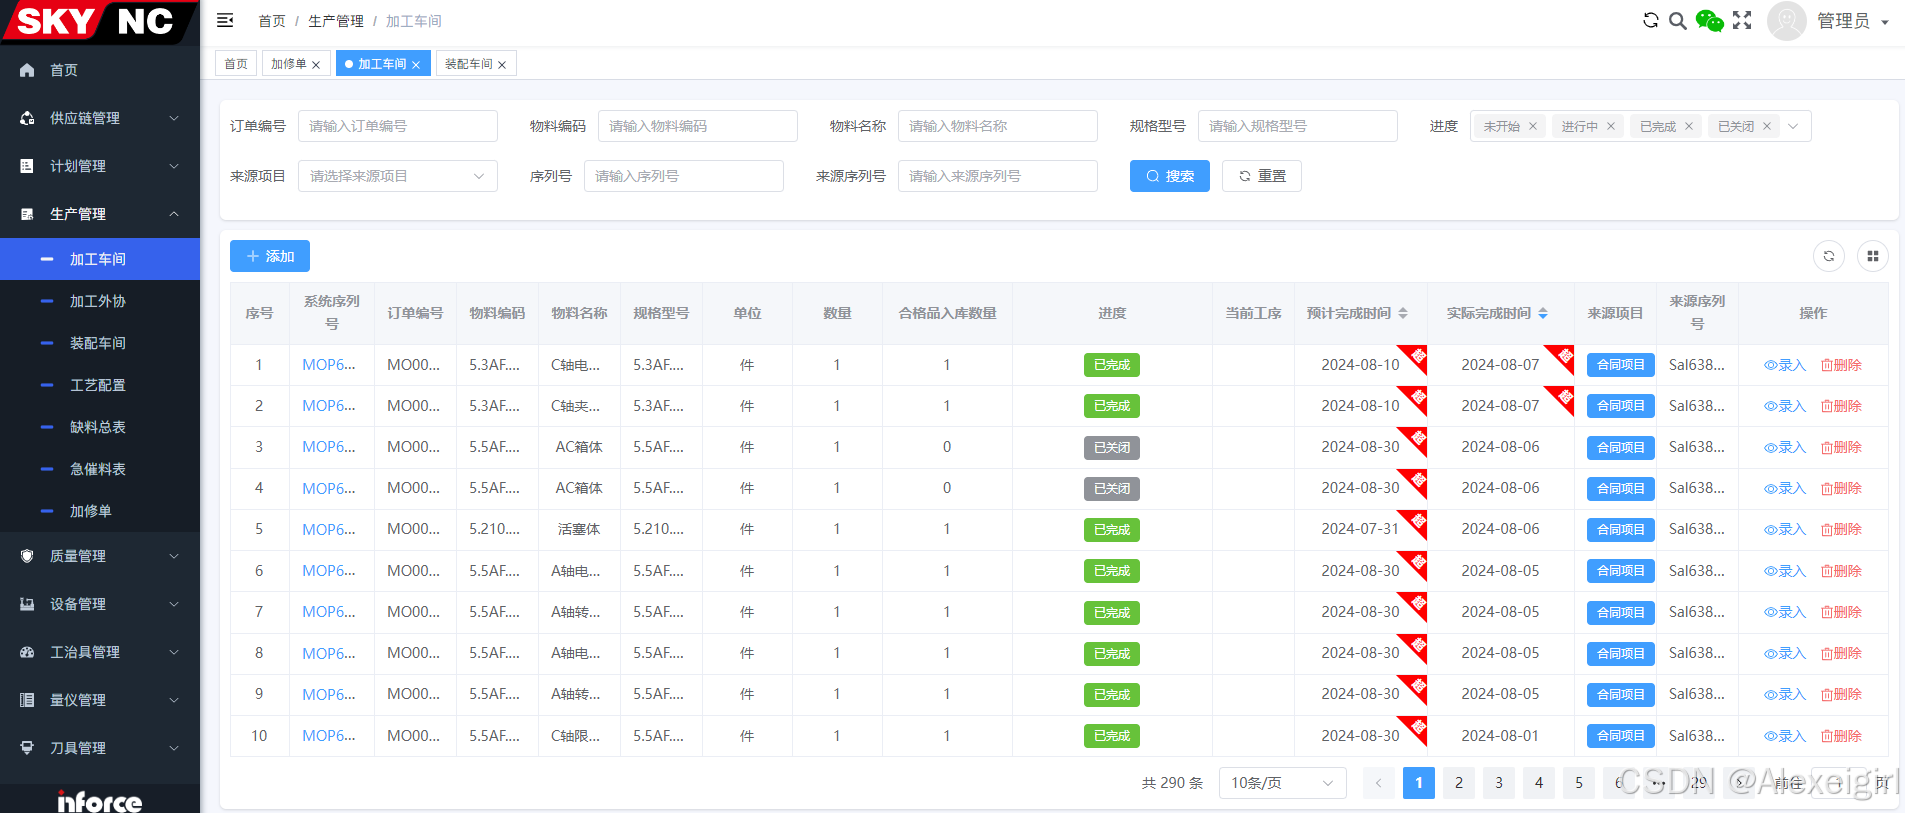This screenshot has width=1905, height=813.
Task: Switch to the 首页 page tab
Action: pyautogui.click(x=236, y=64)
